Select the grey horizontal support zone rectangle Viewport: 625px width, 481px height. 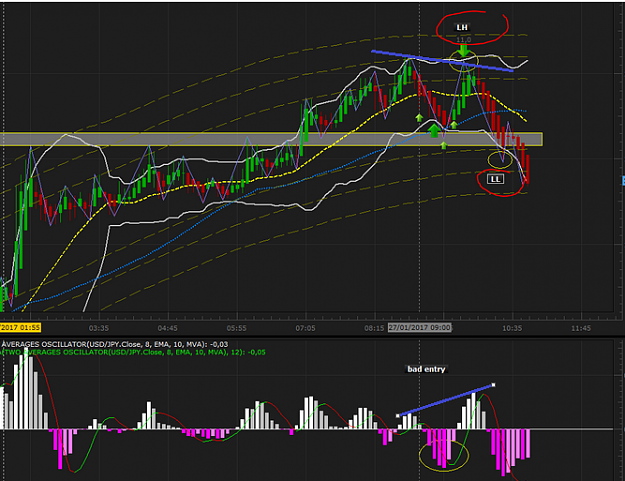pyautogui.click(x=271, y=139)
